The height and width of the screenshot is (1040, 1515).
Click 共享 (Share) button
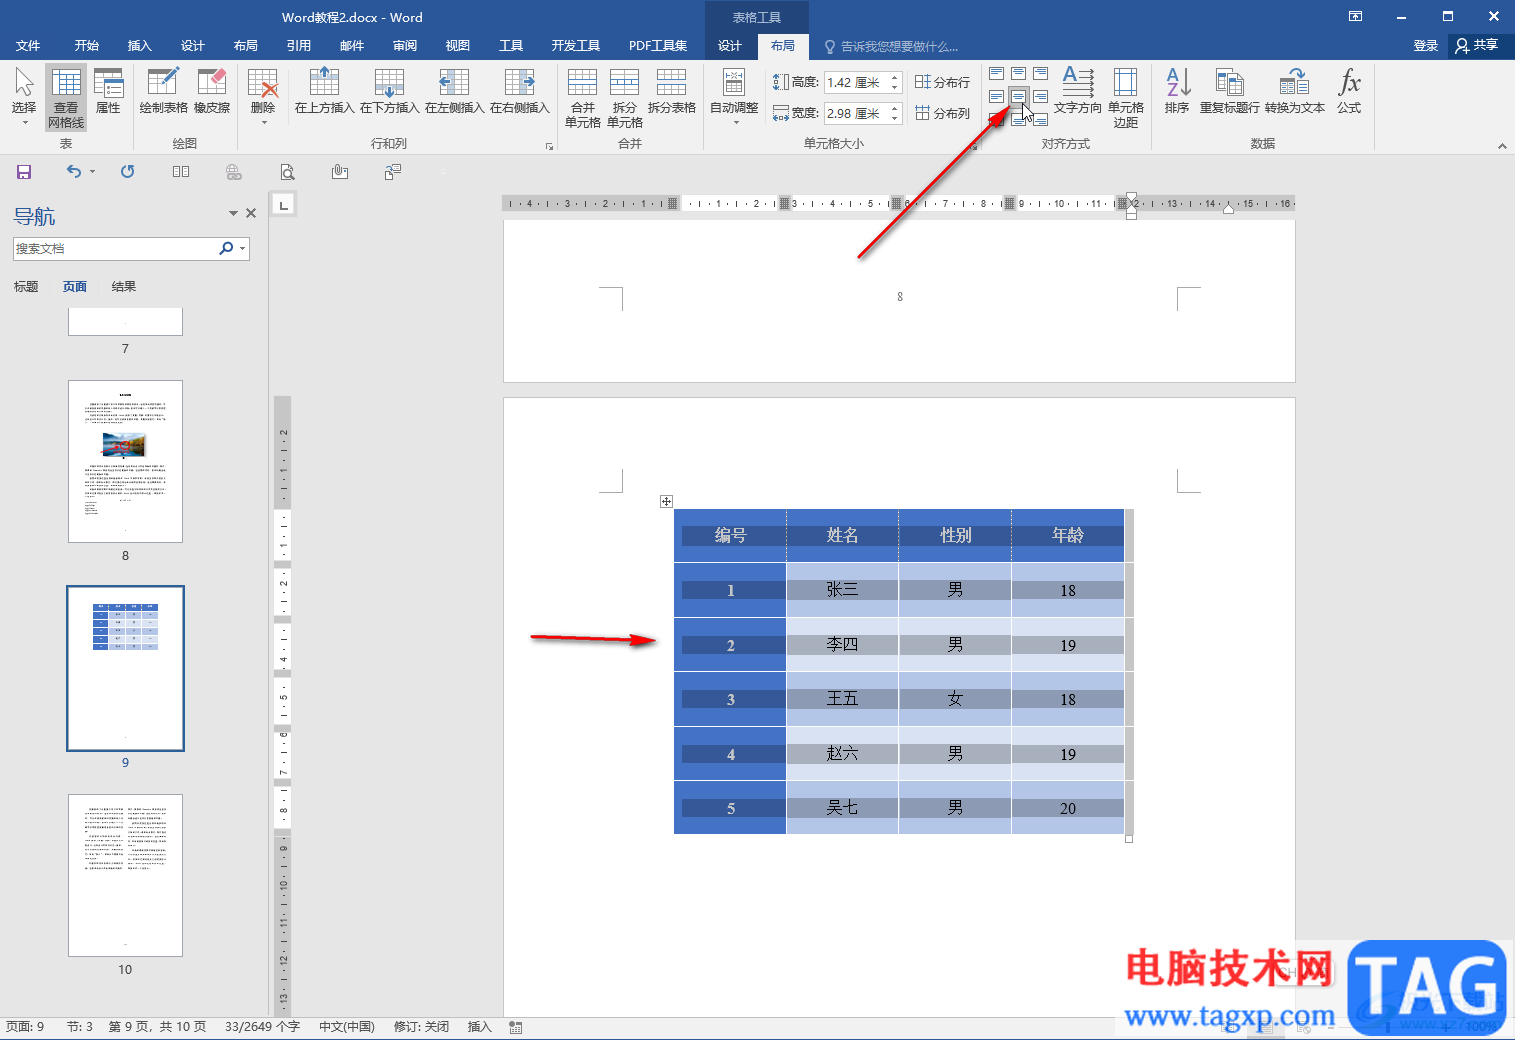tap(1478, 46)
